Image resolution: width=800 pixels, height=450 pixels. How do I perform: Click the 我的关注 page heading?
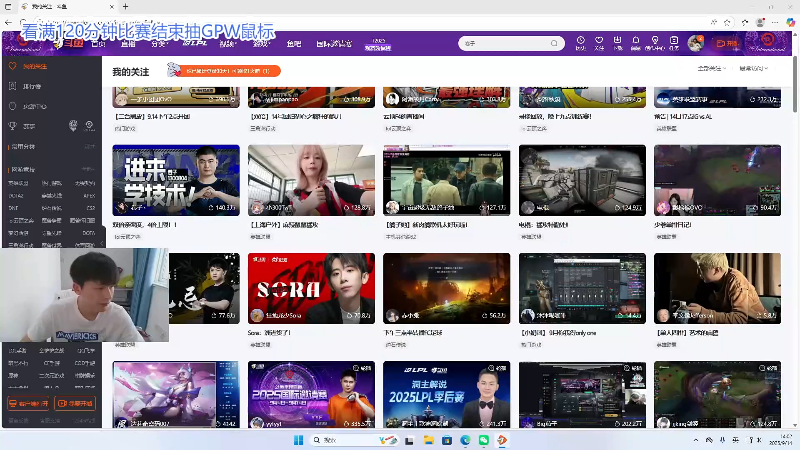(x=131, y=72)
